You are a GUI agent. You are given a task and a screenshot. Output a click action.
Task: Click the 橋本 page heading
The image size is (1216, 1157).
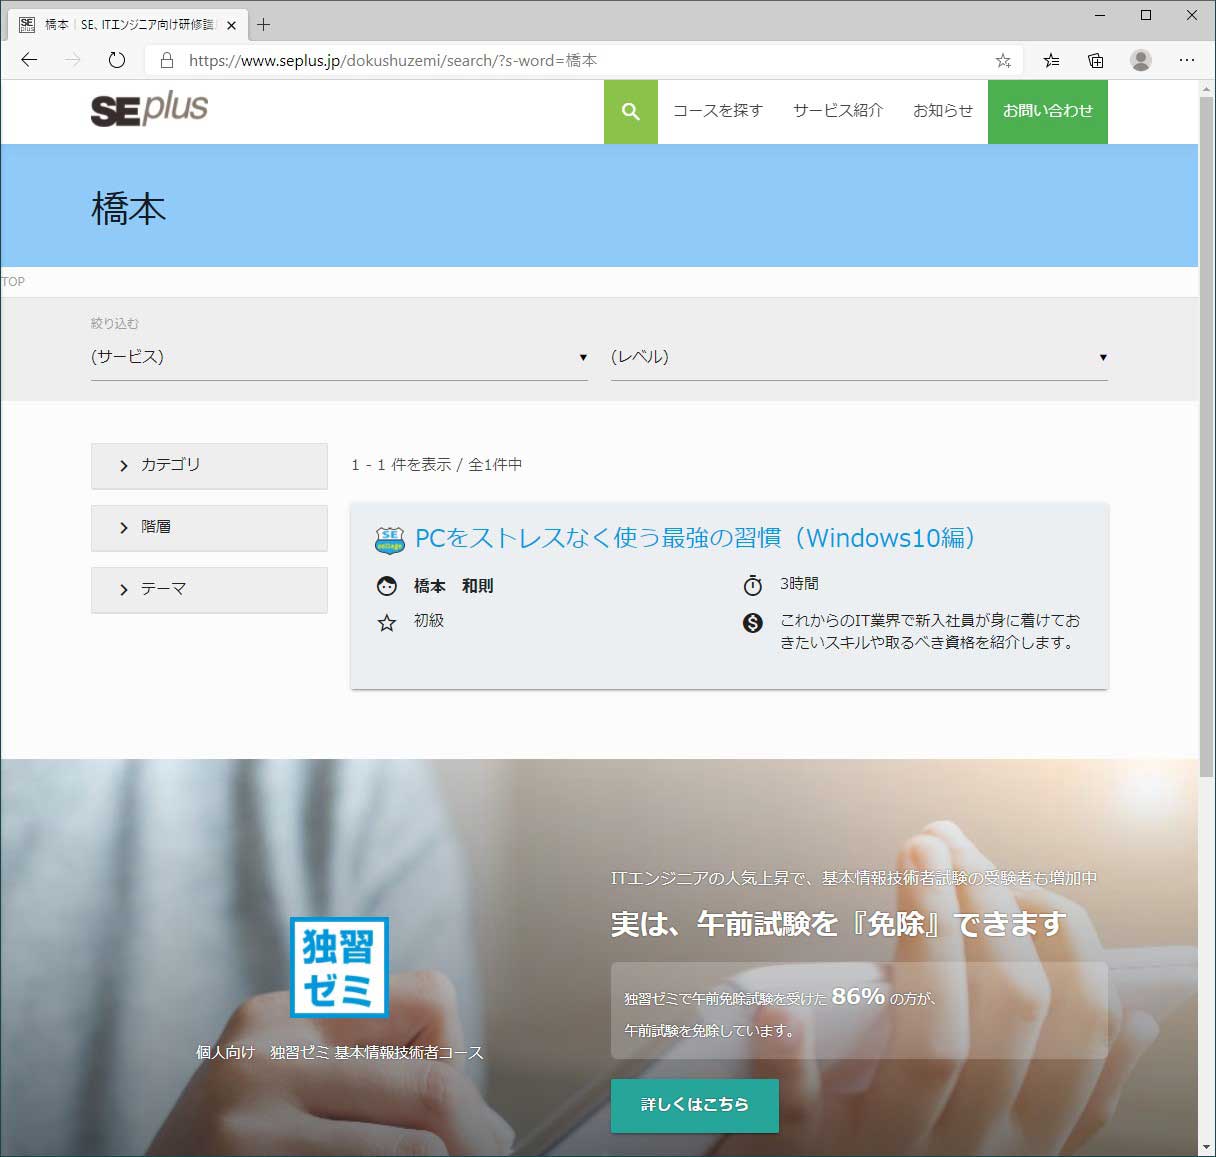[129, 209]
